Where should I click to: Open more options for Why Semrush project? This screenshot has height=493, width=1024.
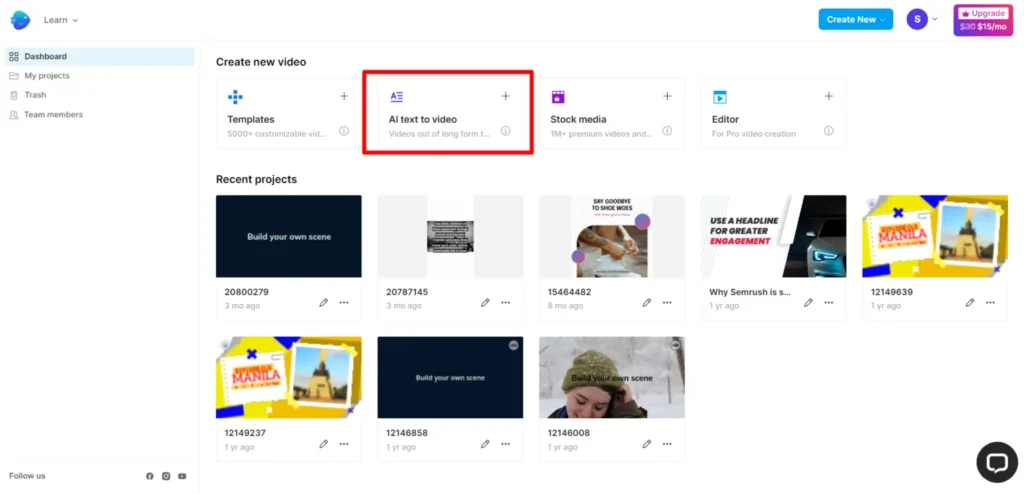click(829, 302)
